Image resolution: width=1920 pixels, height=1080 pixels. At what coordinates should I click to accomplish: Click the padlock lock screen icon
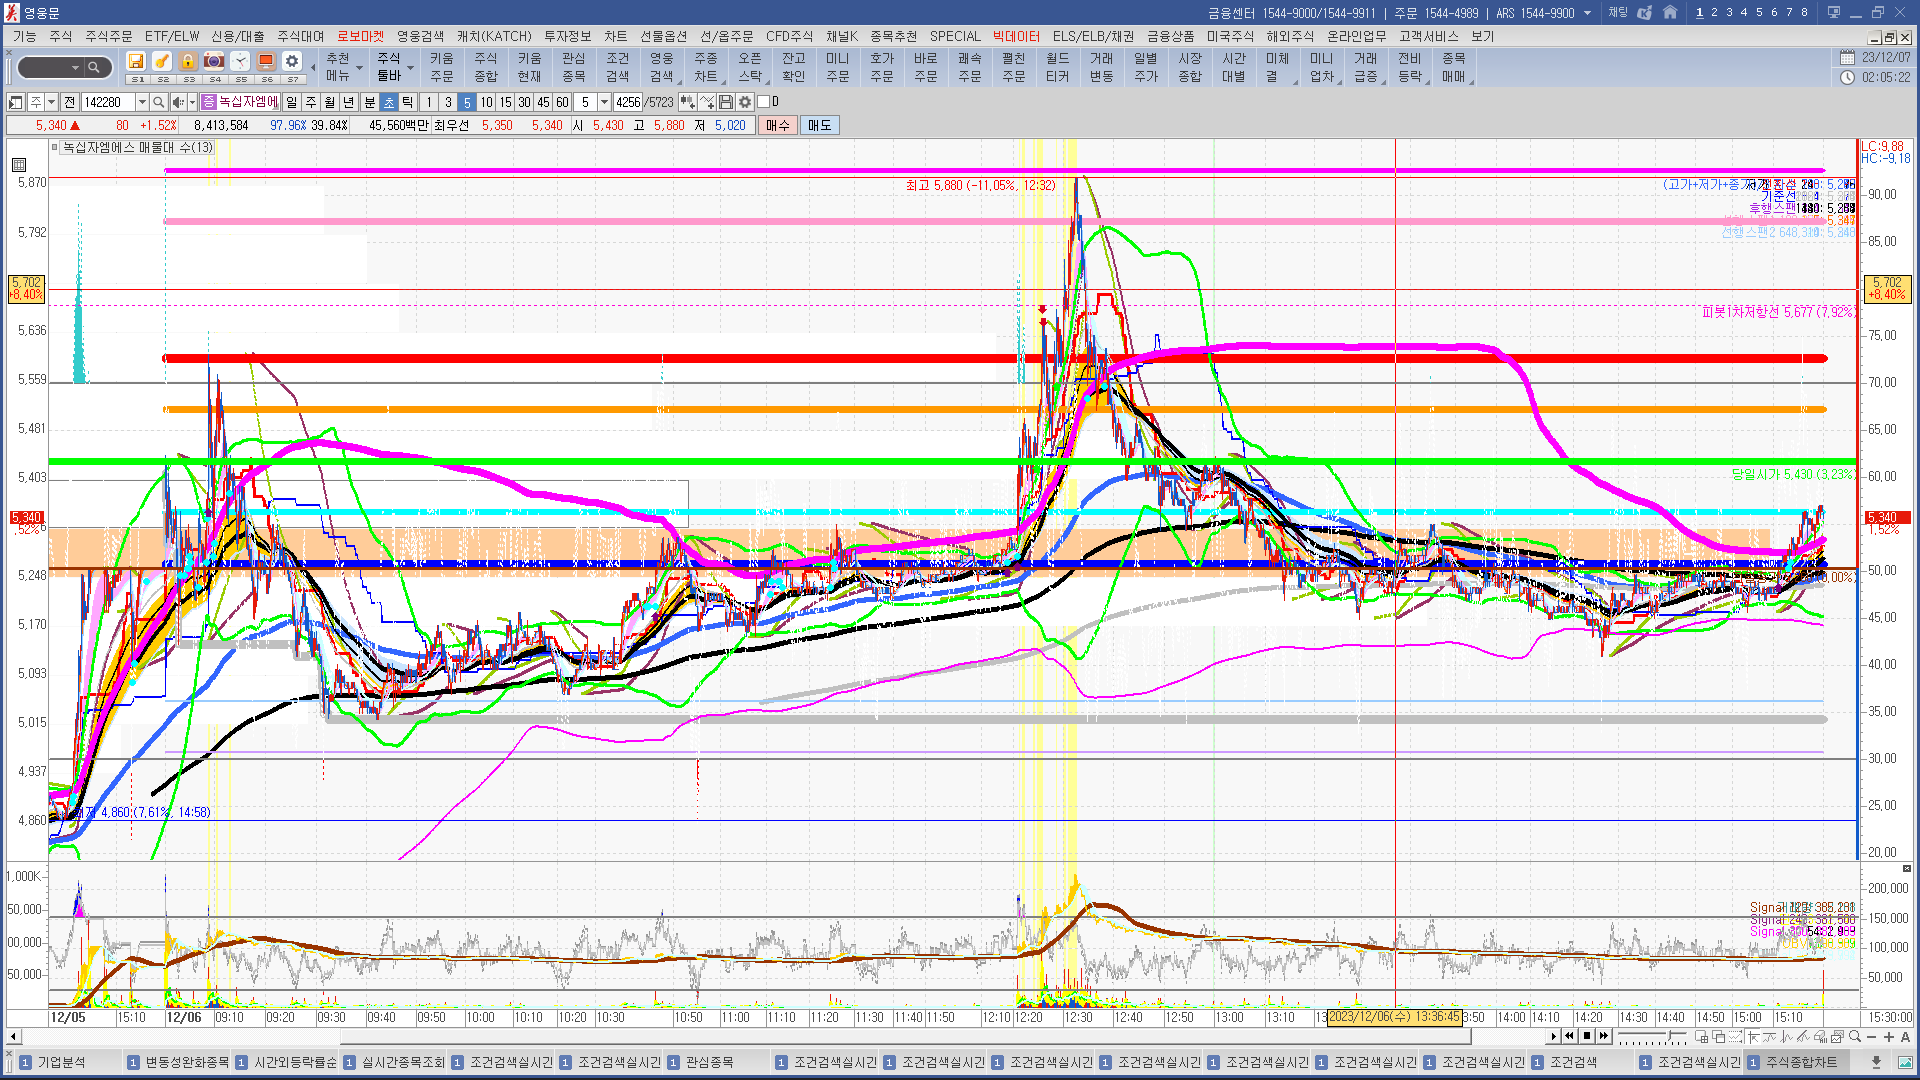click(x=188, y=61)
